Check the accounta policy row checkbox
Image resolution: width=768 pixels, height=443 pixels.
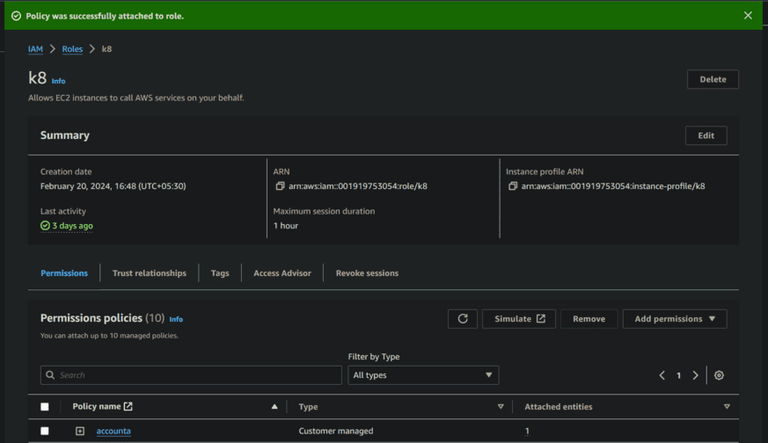pyautogui.click(x=45, y=431)
